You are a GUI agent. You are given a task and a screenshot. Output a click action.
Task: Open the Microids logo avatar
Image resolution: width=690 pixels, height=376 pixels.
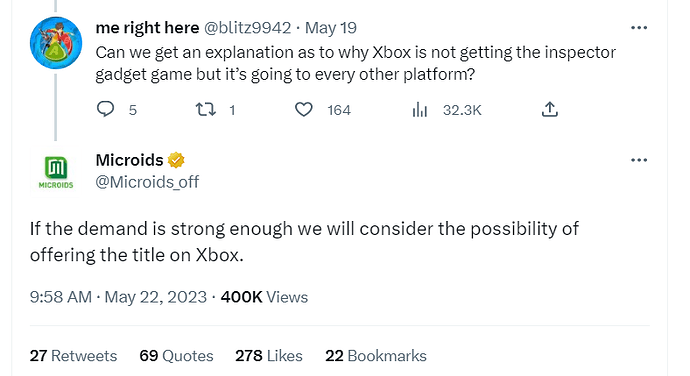click(56, 172)
